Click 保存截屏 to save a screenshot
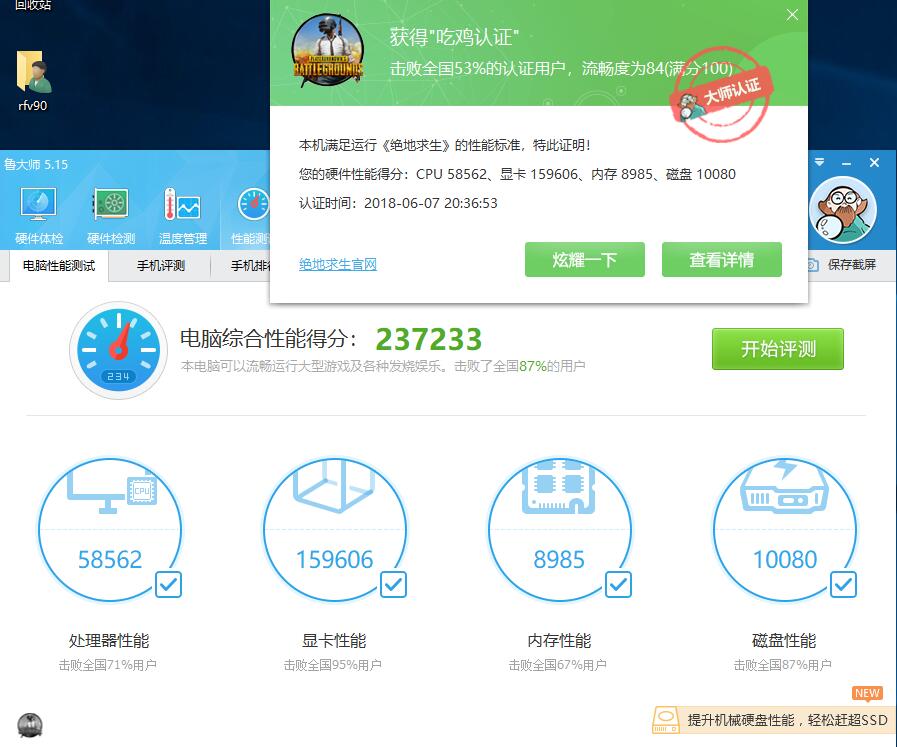The height and width of the screenshot is (747, 897). pos(851,265)
